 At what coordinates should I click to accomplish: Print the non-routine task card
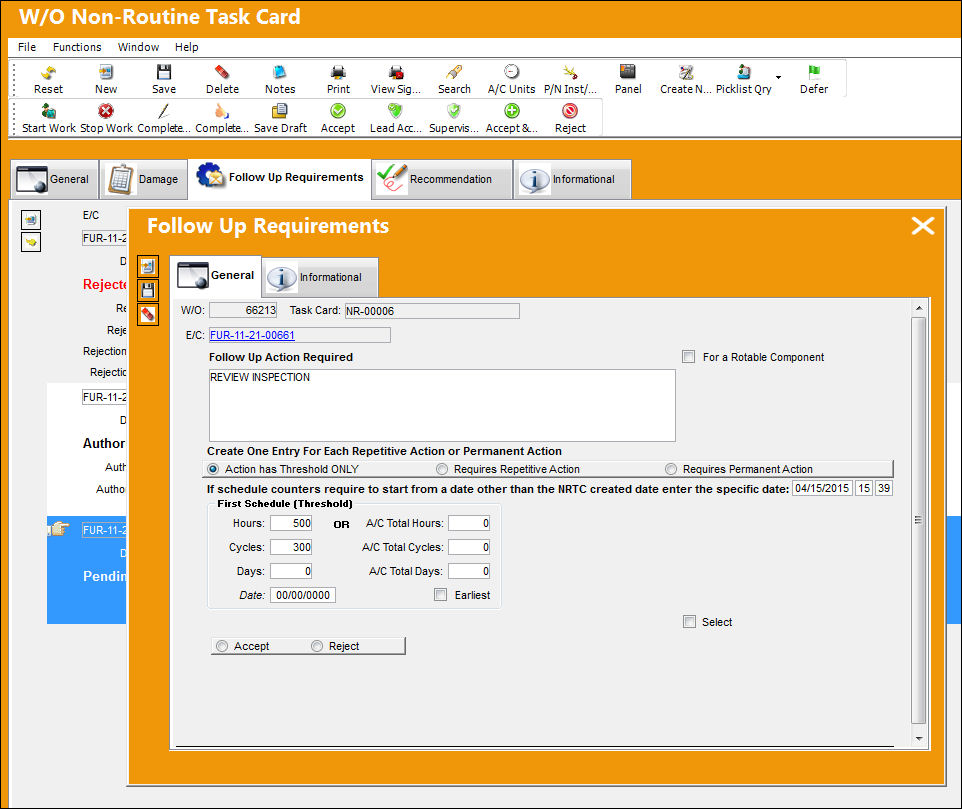coord(338,73)
